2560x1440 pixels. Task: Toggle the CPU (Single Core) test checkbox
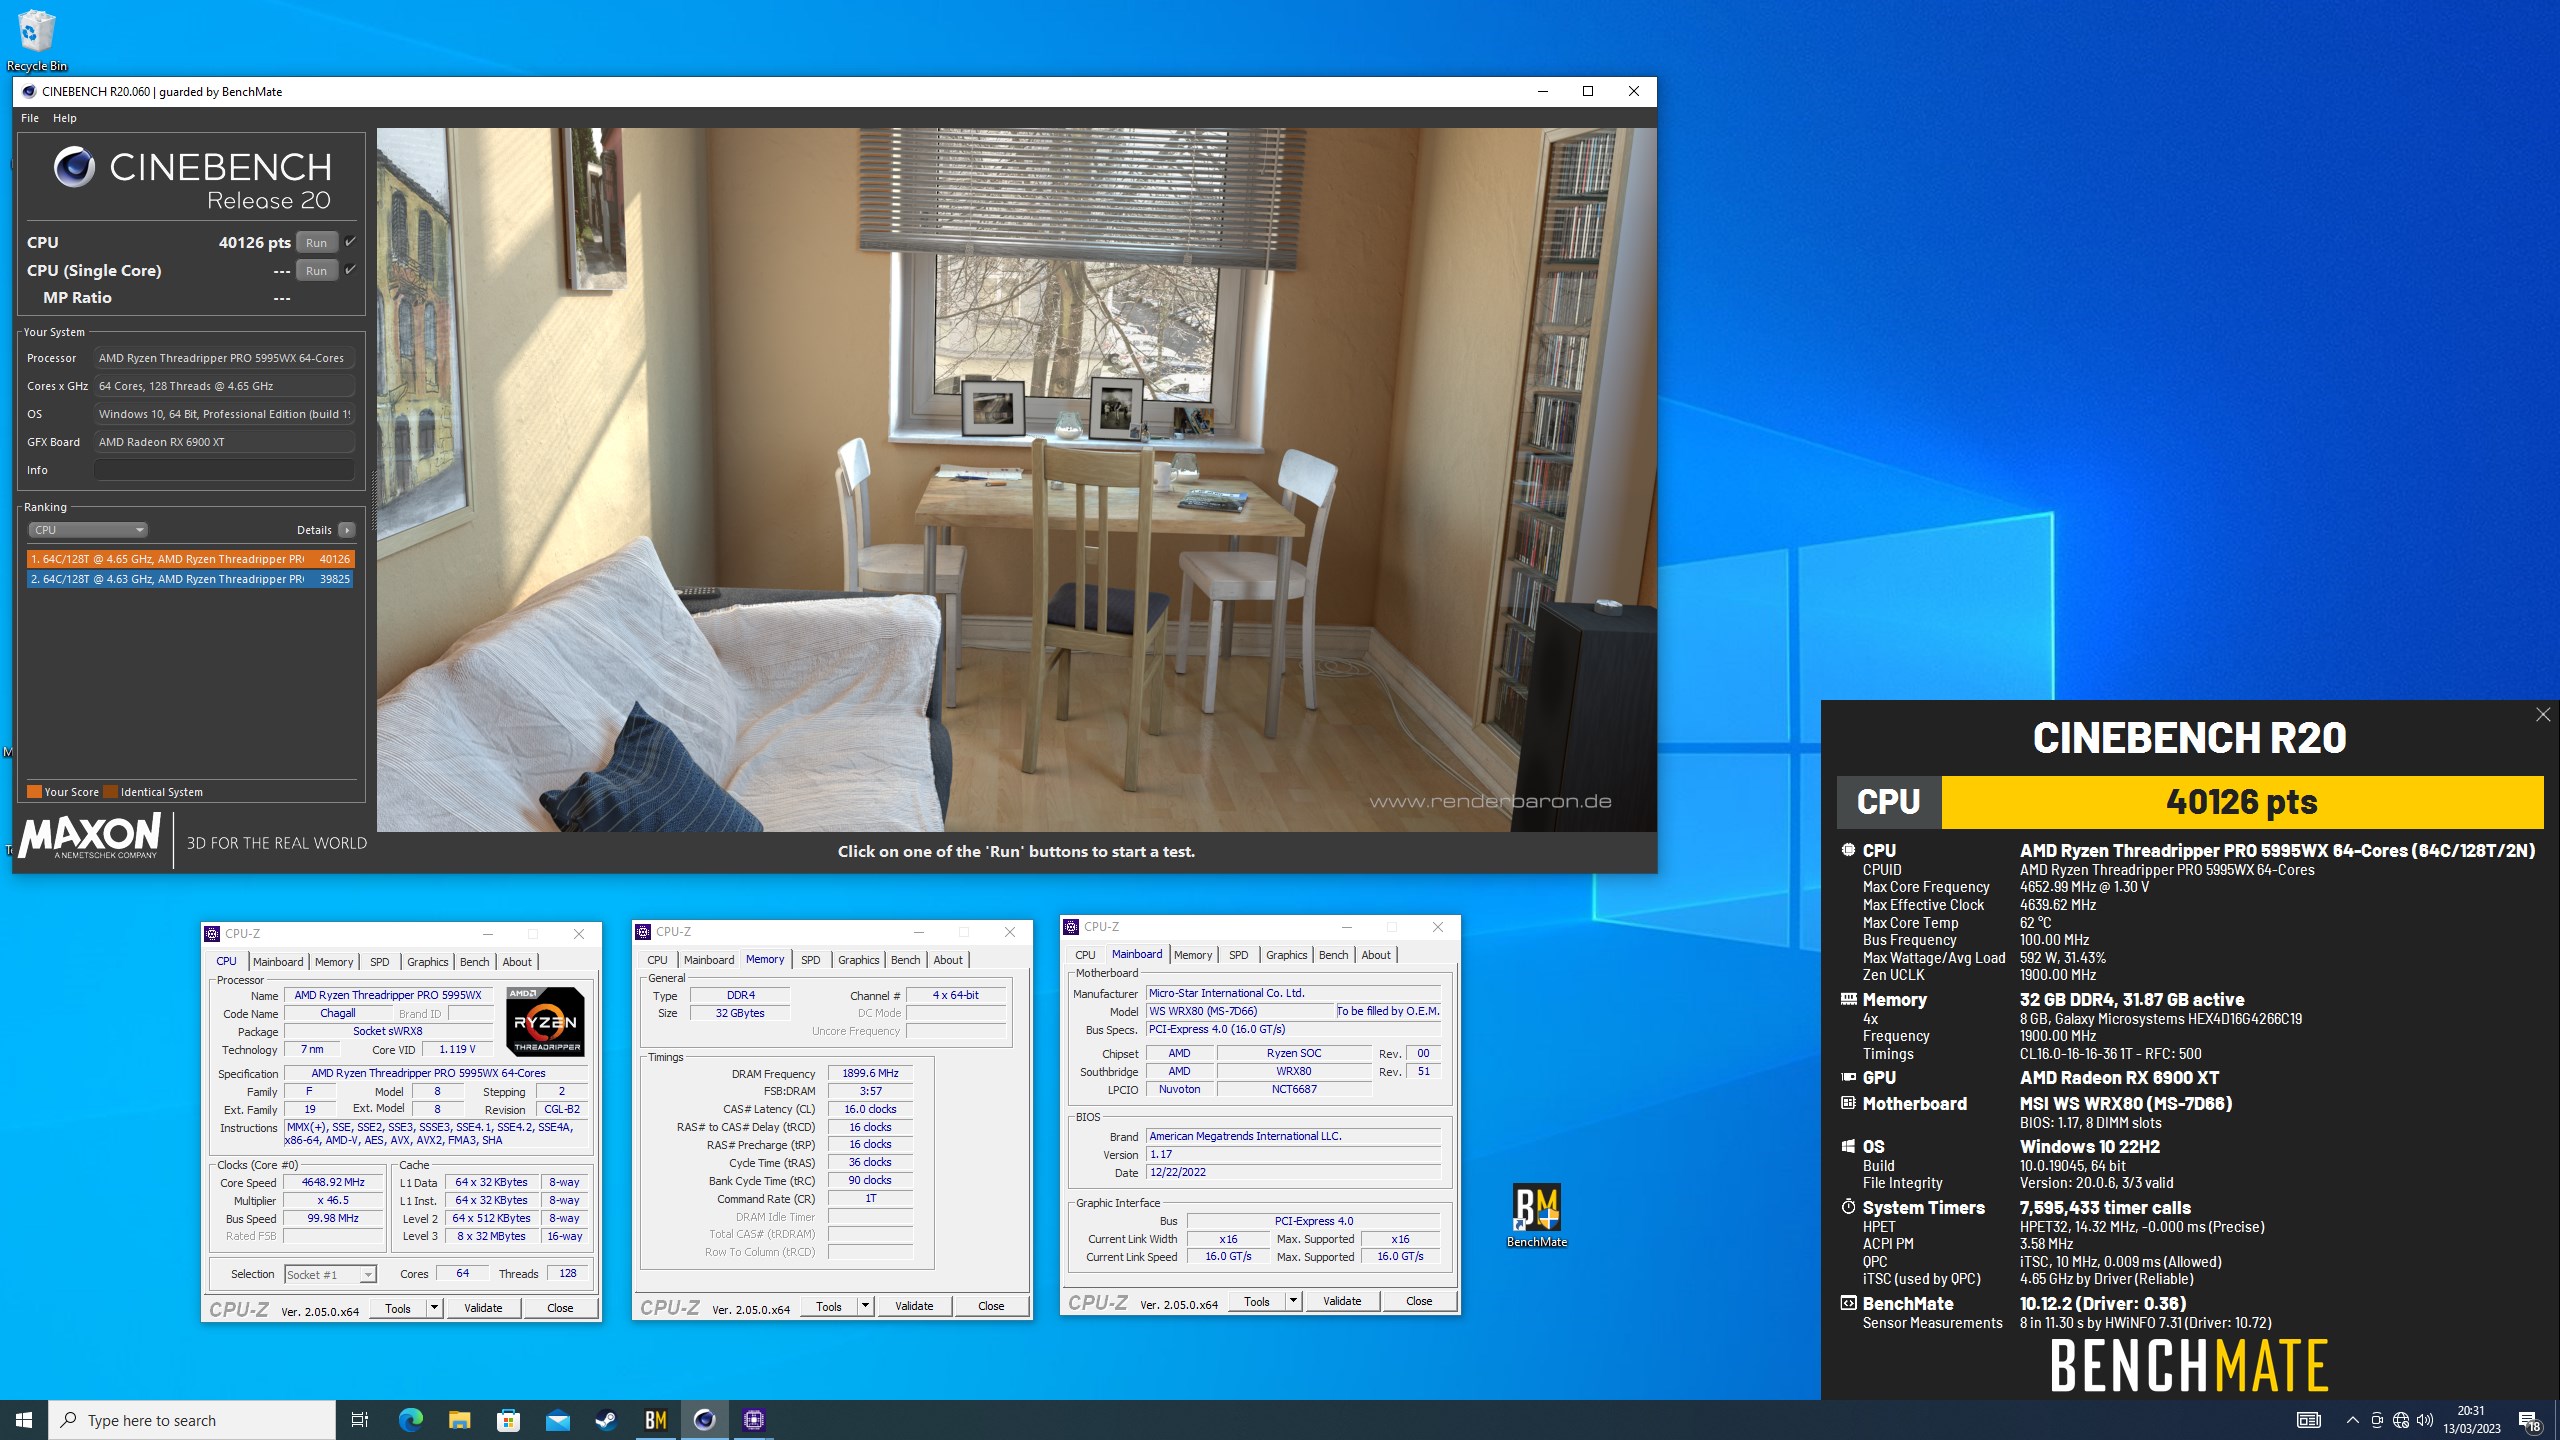(350, 270)
